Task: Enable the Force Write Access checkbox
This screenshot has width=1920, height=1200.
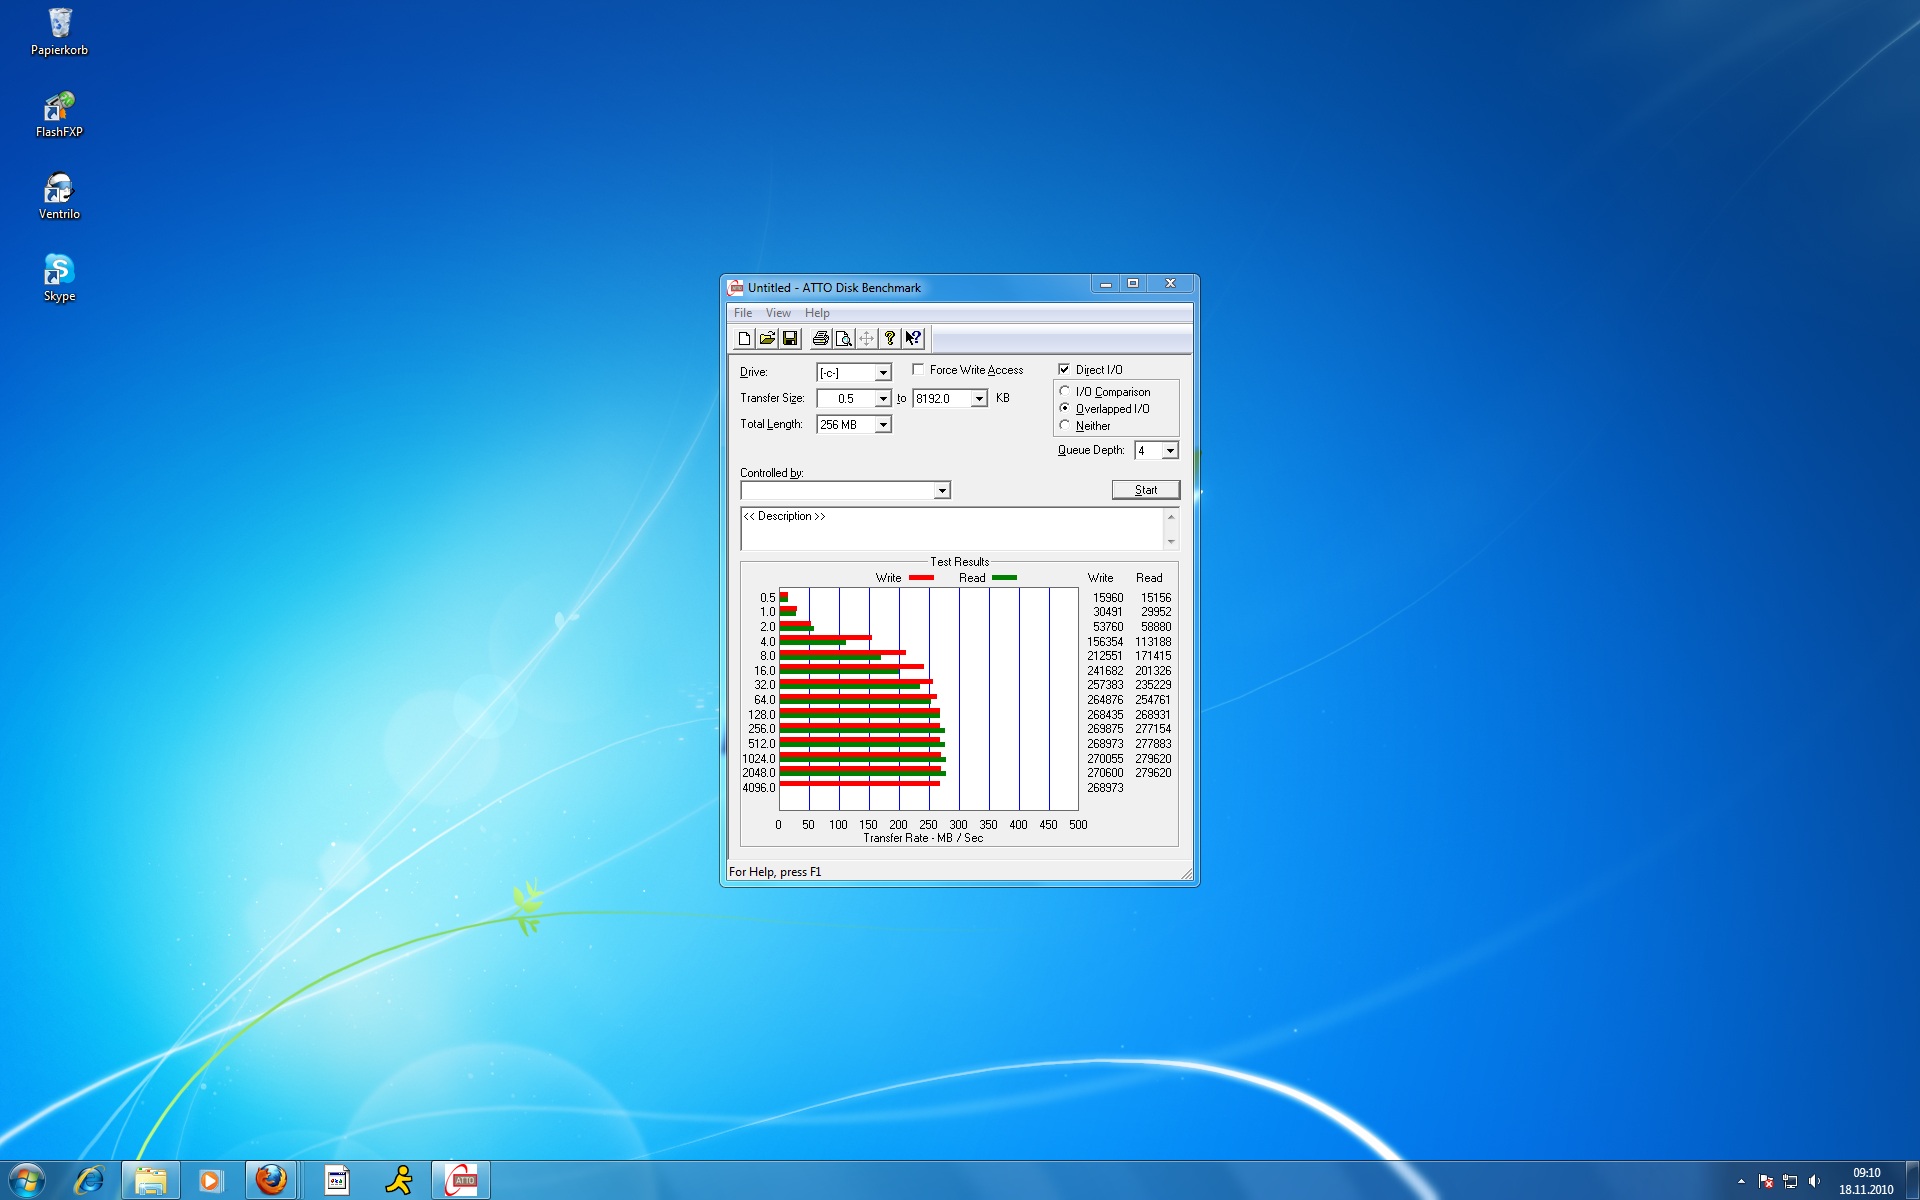Action: pos(918,370)
